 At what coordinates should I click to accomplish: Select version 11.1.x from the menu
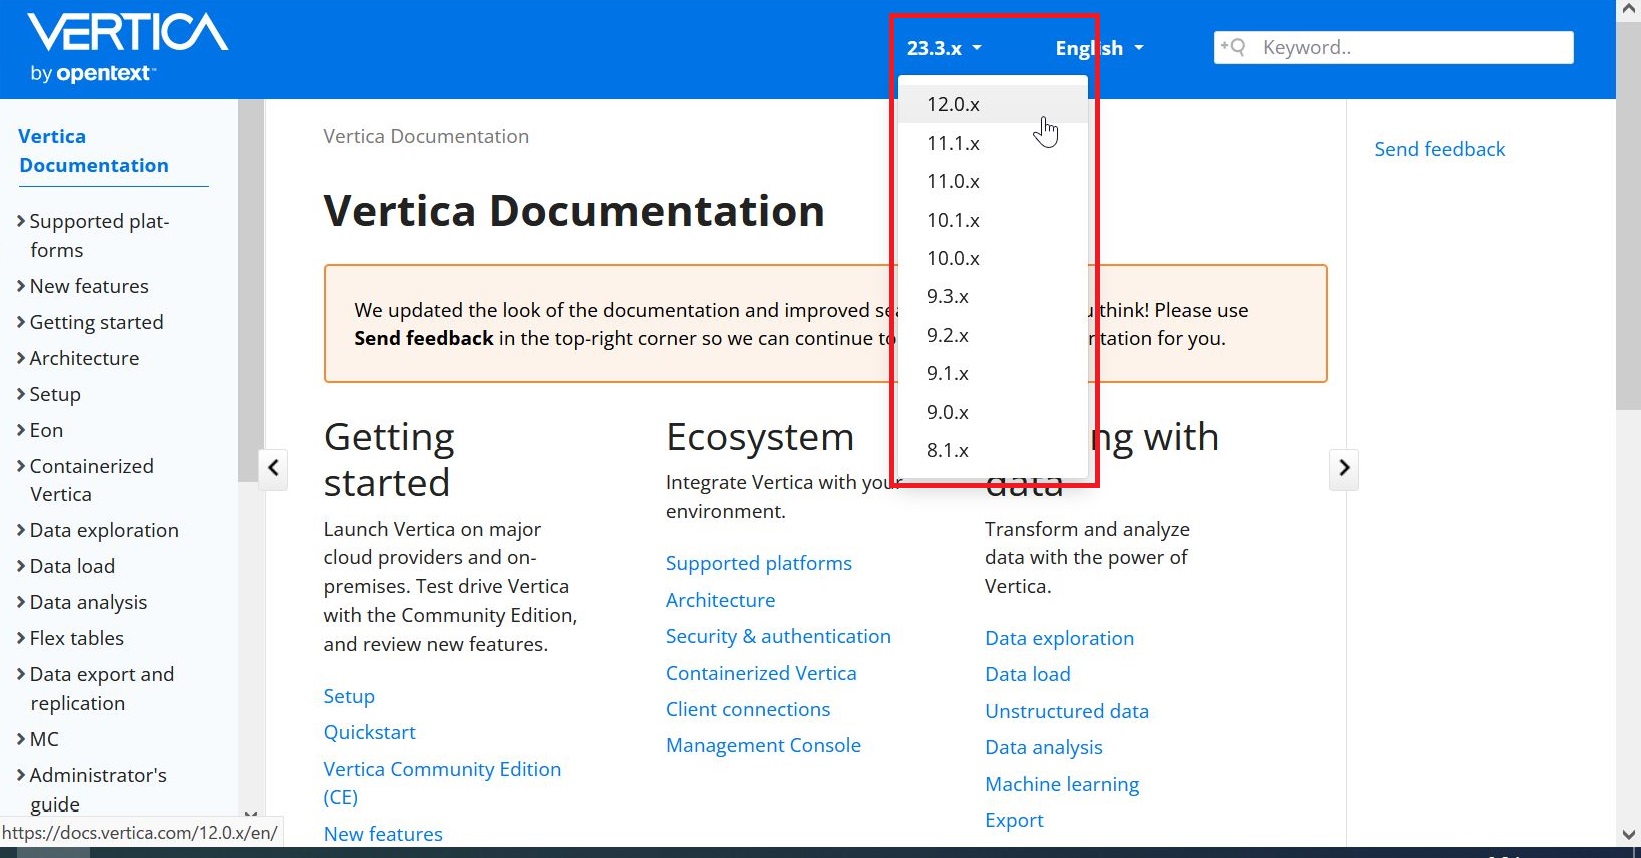coord(993,143)
